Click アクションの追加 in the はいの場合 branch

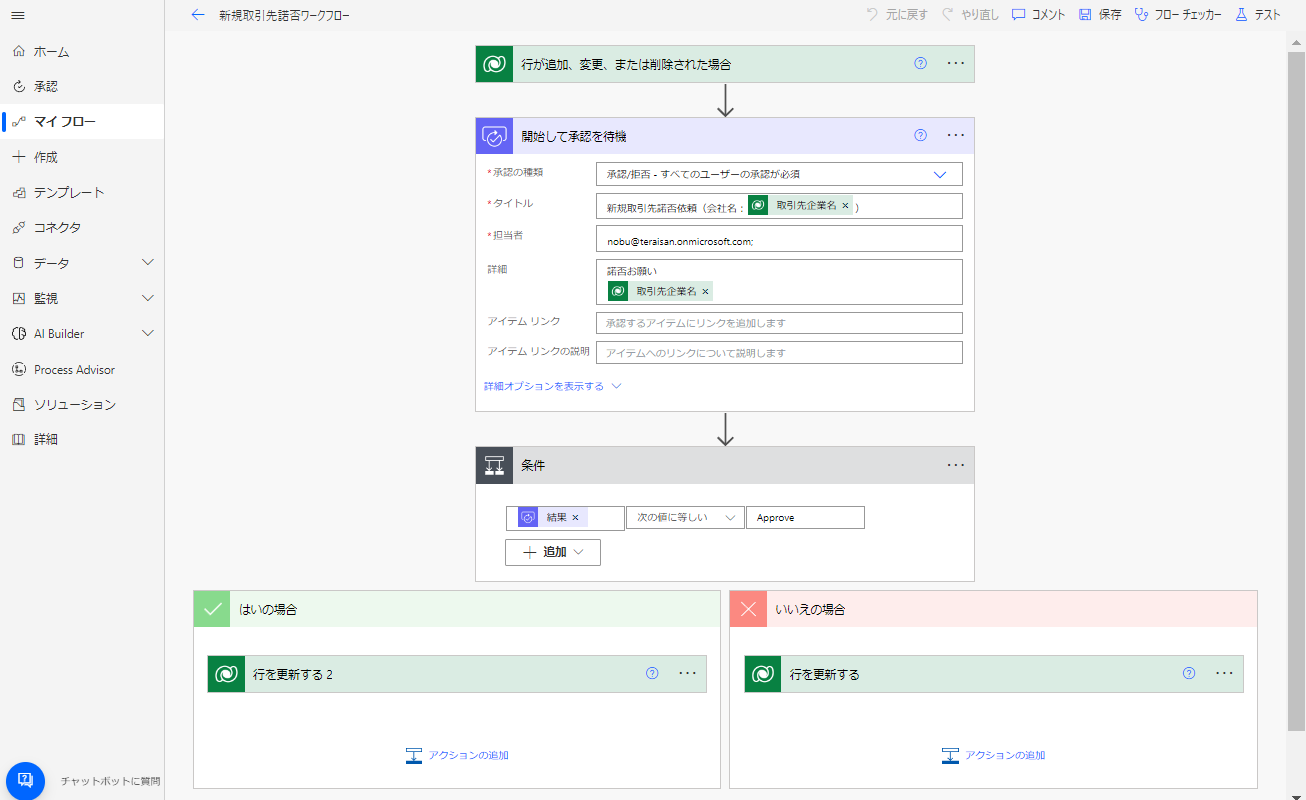click(457, 755)
